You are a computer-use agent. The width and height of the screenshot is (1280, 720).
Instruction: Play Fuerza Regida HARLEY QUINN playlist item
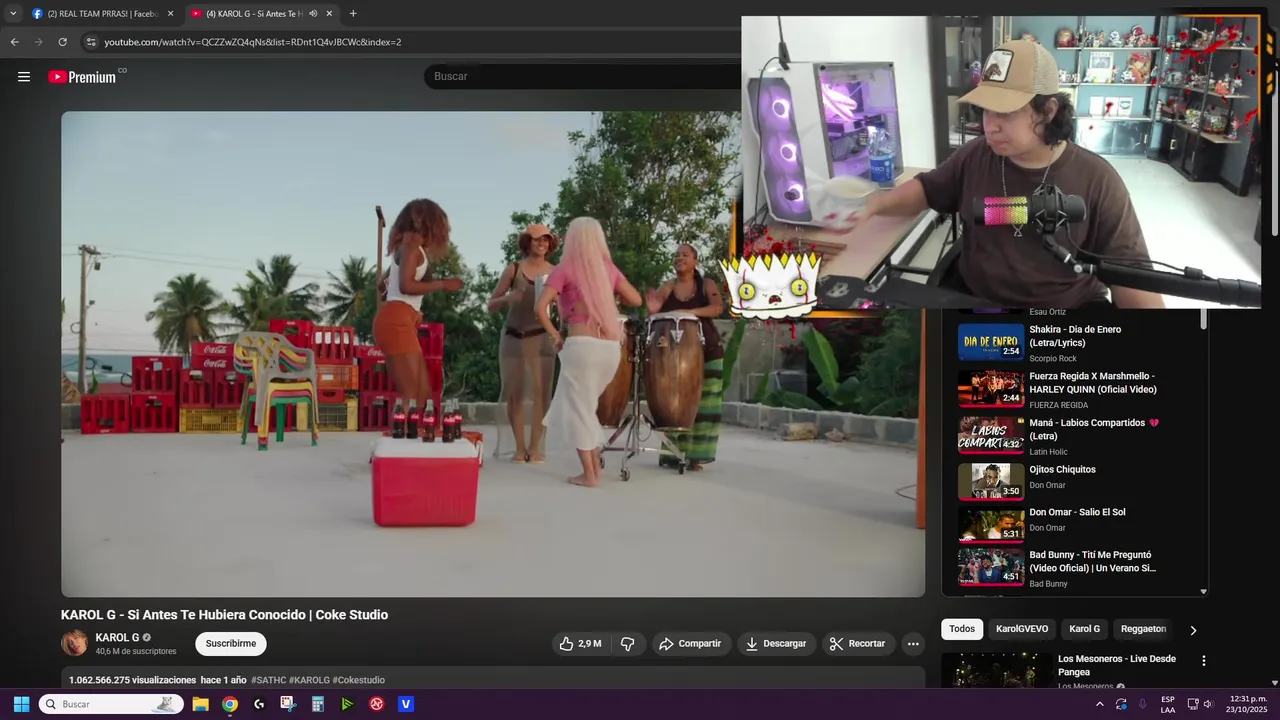1075,389
